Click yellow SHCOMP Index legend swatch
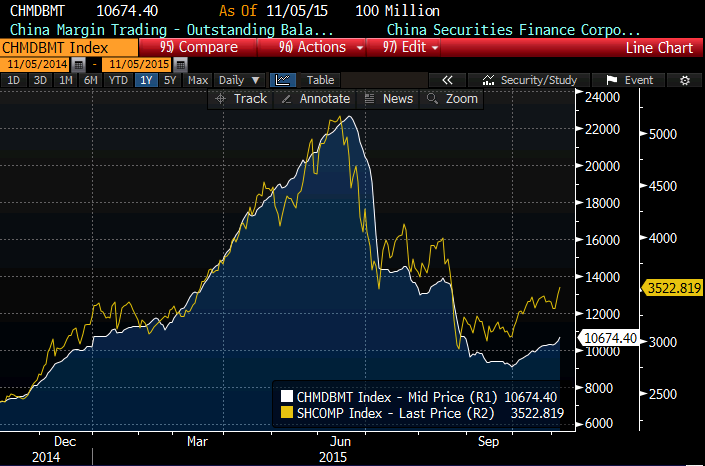Viewport: 705px width, 466px height. [x=286, y=412]
